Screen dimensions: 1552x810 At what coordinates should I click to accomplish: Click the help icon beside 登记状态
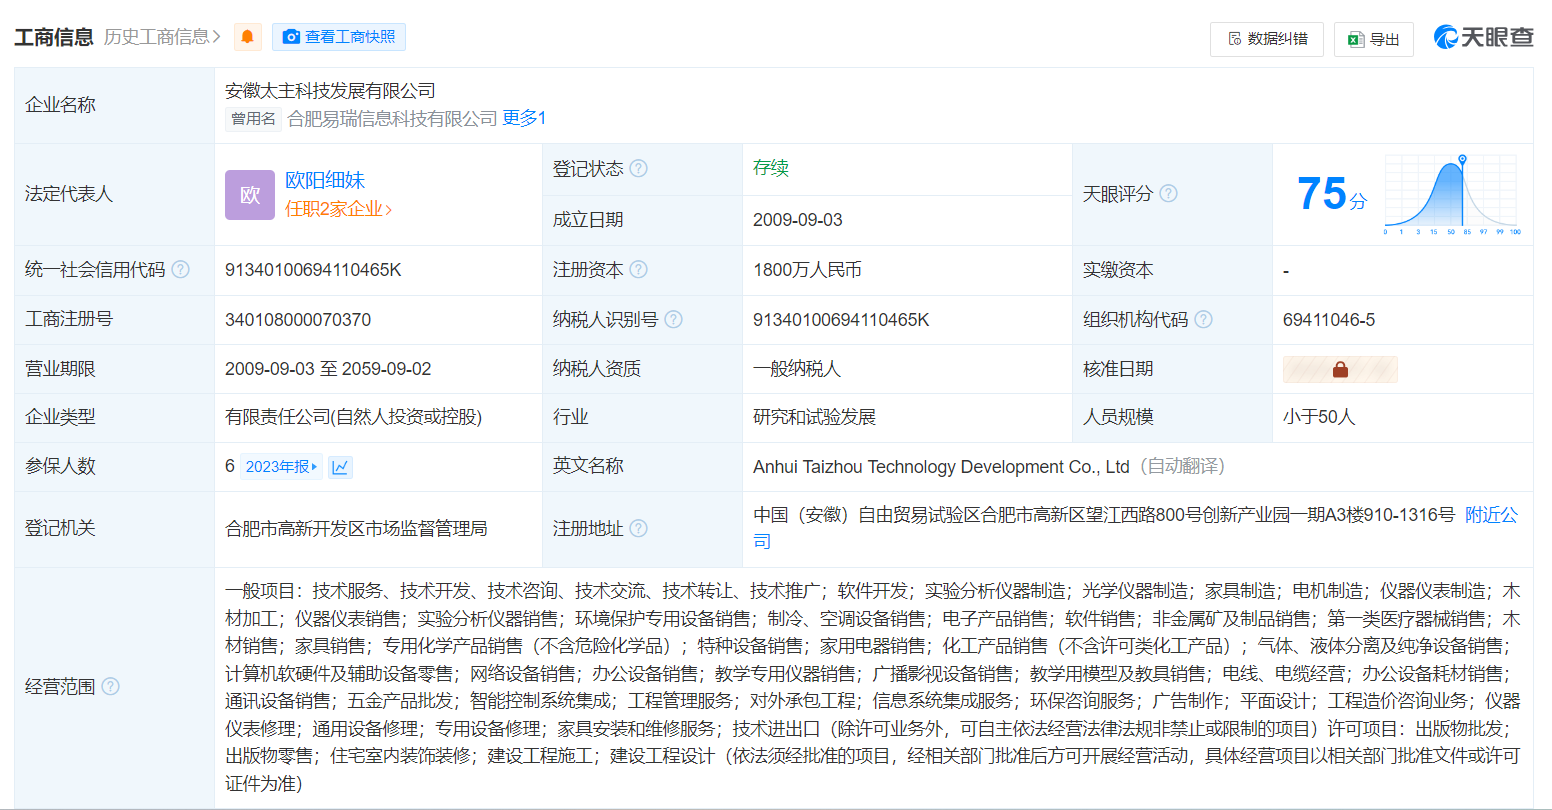pos(638,169)
